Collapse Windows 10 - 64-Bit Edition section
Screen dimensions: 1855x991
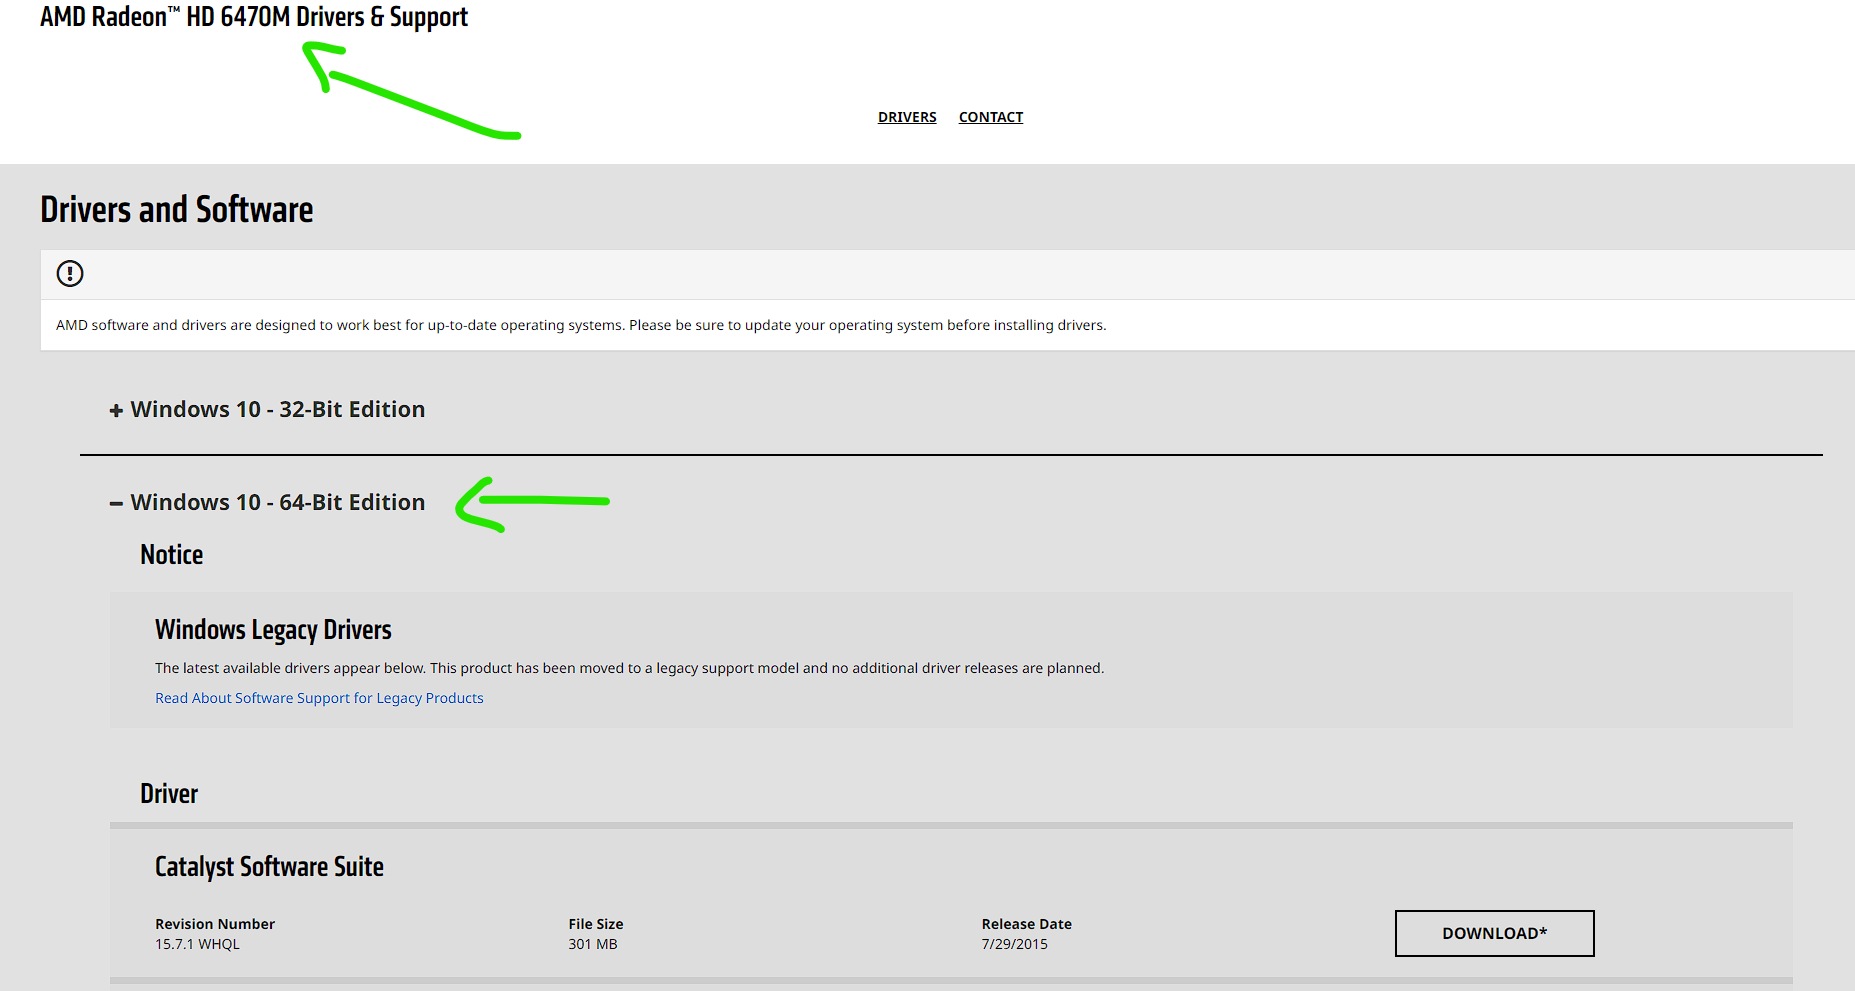pyautogui.click(x=267, y=502)
